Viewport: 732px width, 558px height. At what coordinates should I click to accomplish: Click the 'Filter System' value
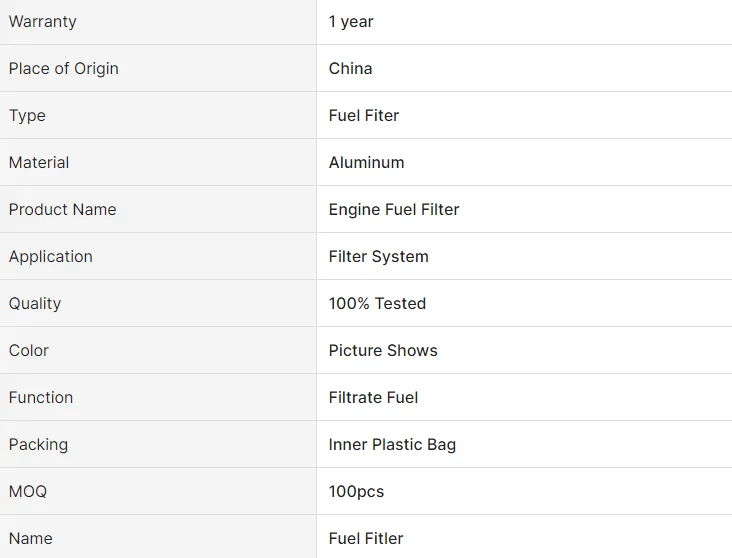pyautogui.click(x=379, y=256)
